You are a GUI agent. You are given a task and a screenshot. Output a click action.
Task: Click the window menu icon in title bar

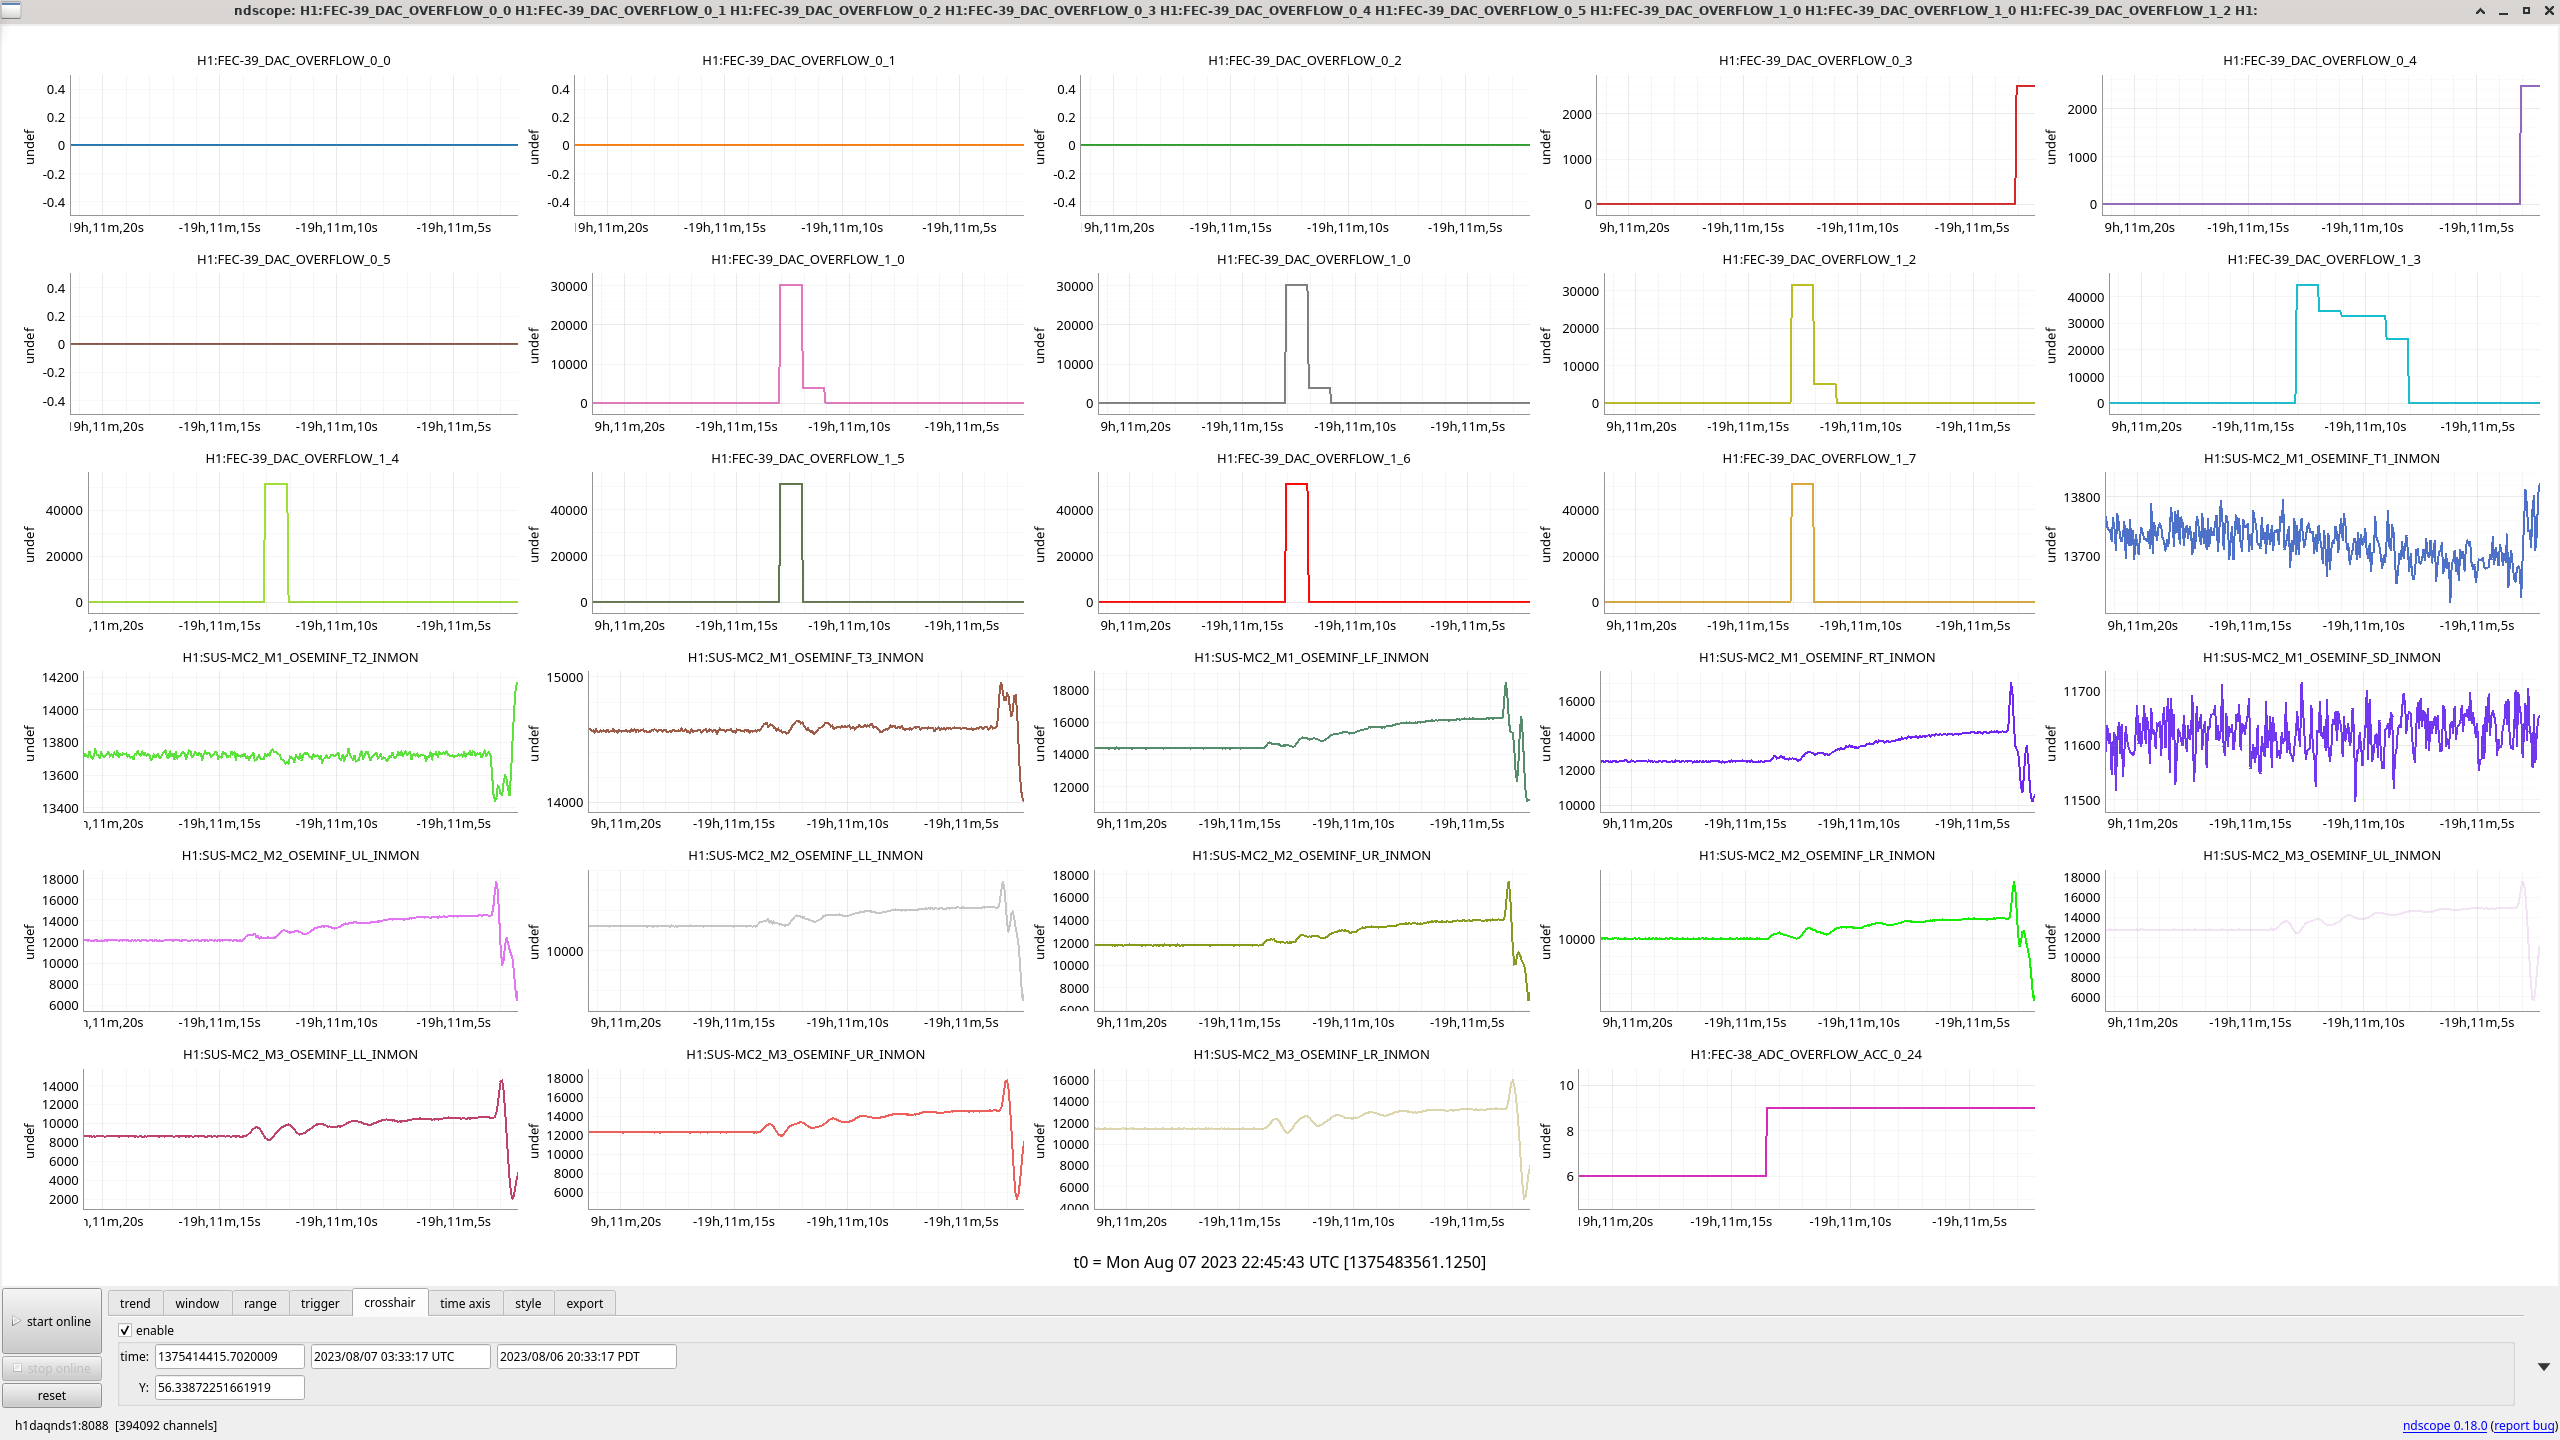(x=10, y=10)
